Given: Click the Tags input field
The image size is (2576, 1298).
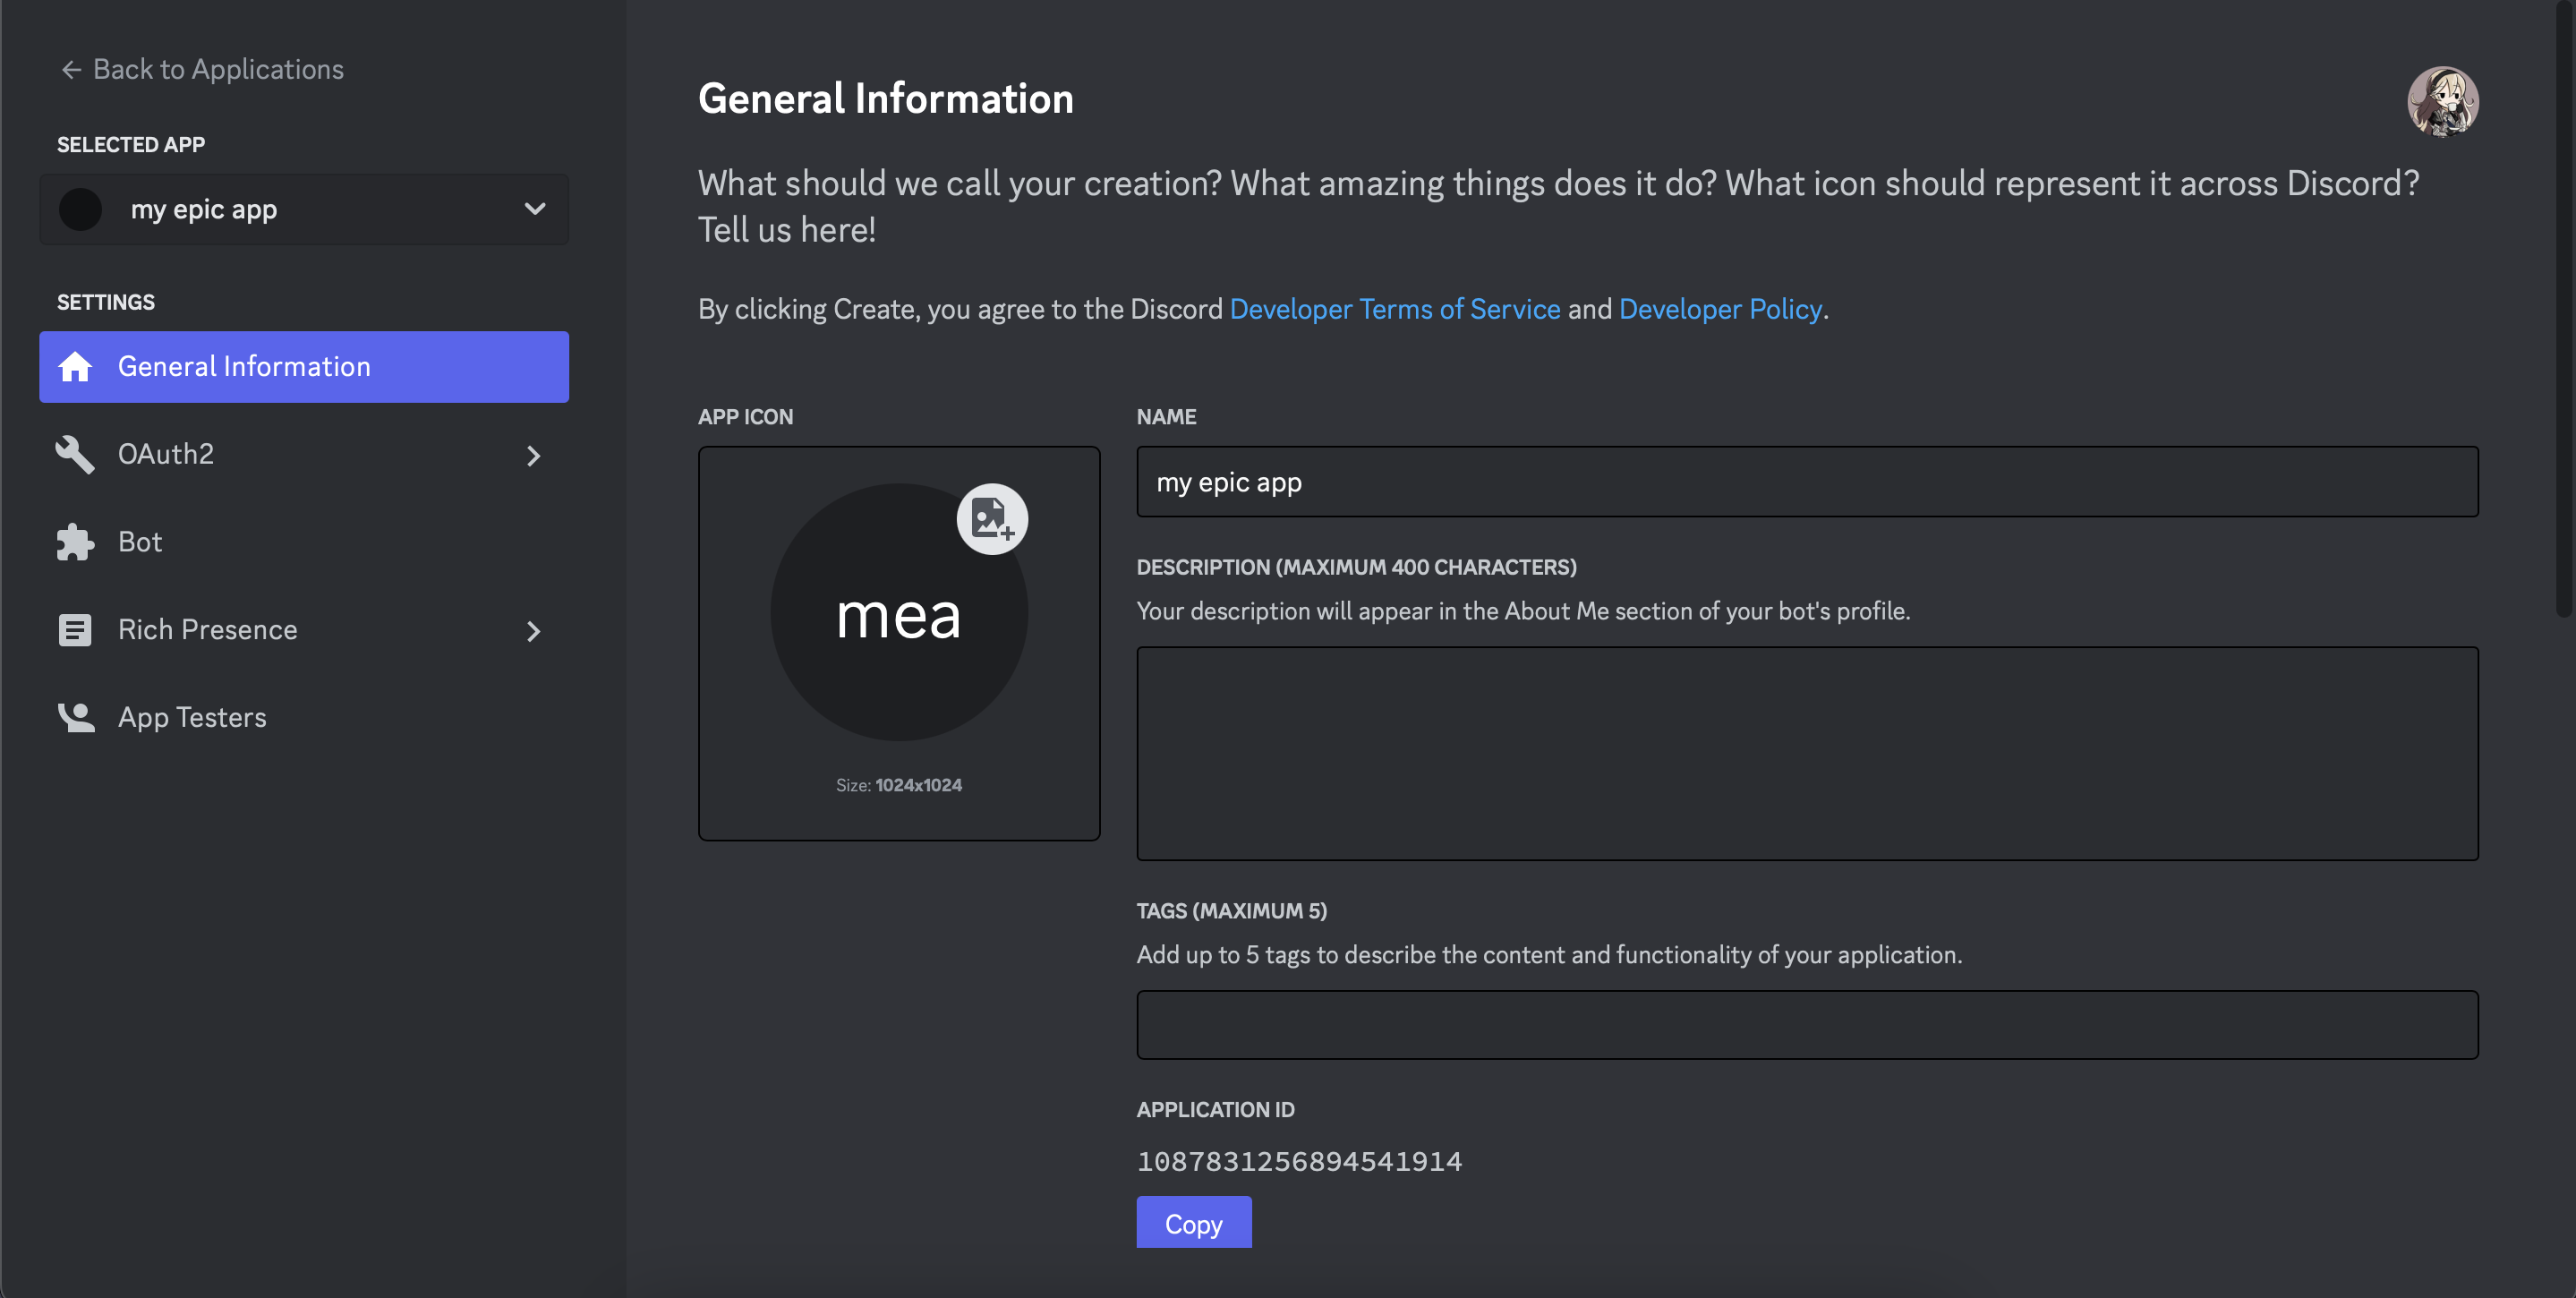Looking at the screenshot, I should 1806,1025.
